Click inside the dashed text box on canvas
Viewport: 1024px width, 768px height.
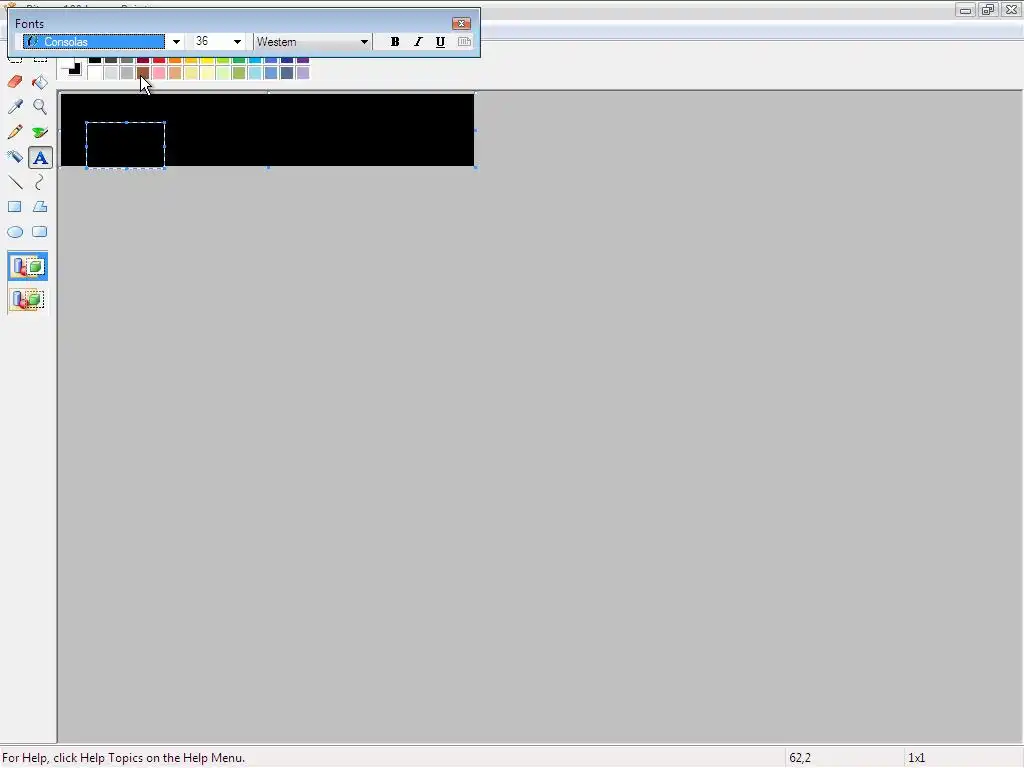pyautogui.click(x=125, y=145)
